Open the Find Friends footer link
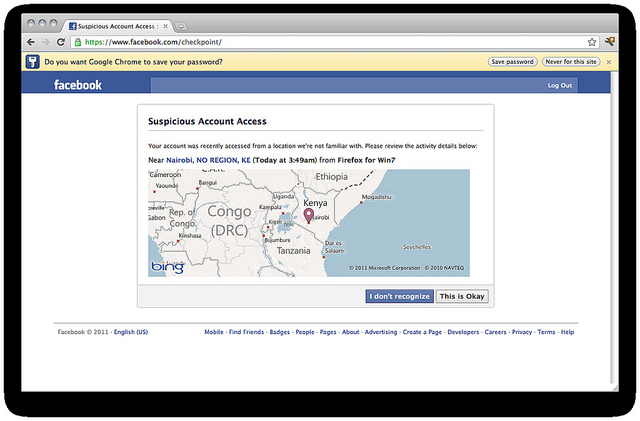 [x=247, y=332]
